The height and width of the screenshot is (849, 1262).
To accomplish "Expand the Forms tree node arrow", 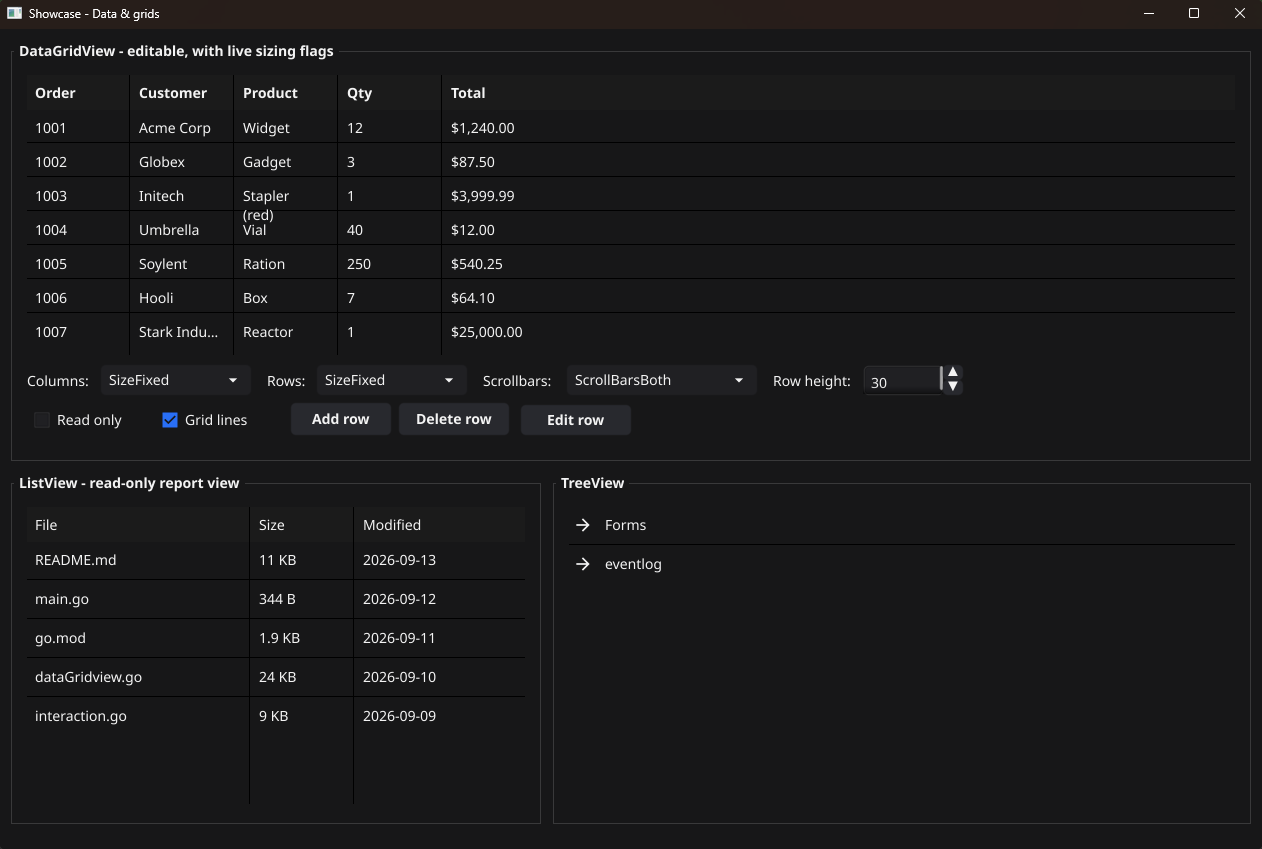I will coord(583,525).
